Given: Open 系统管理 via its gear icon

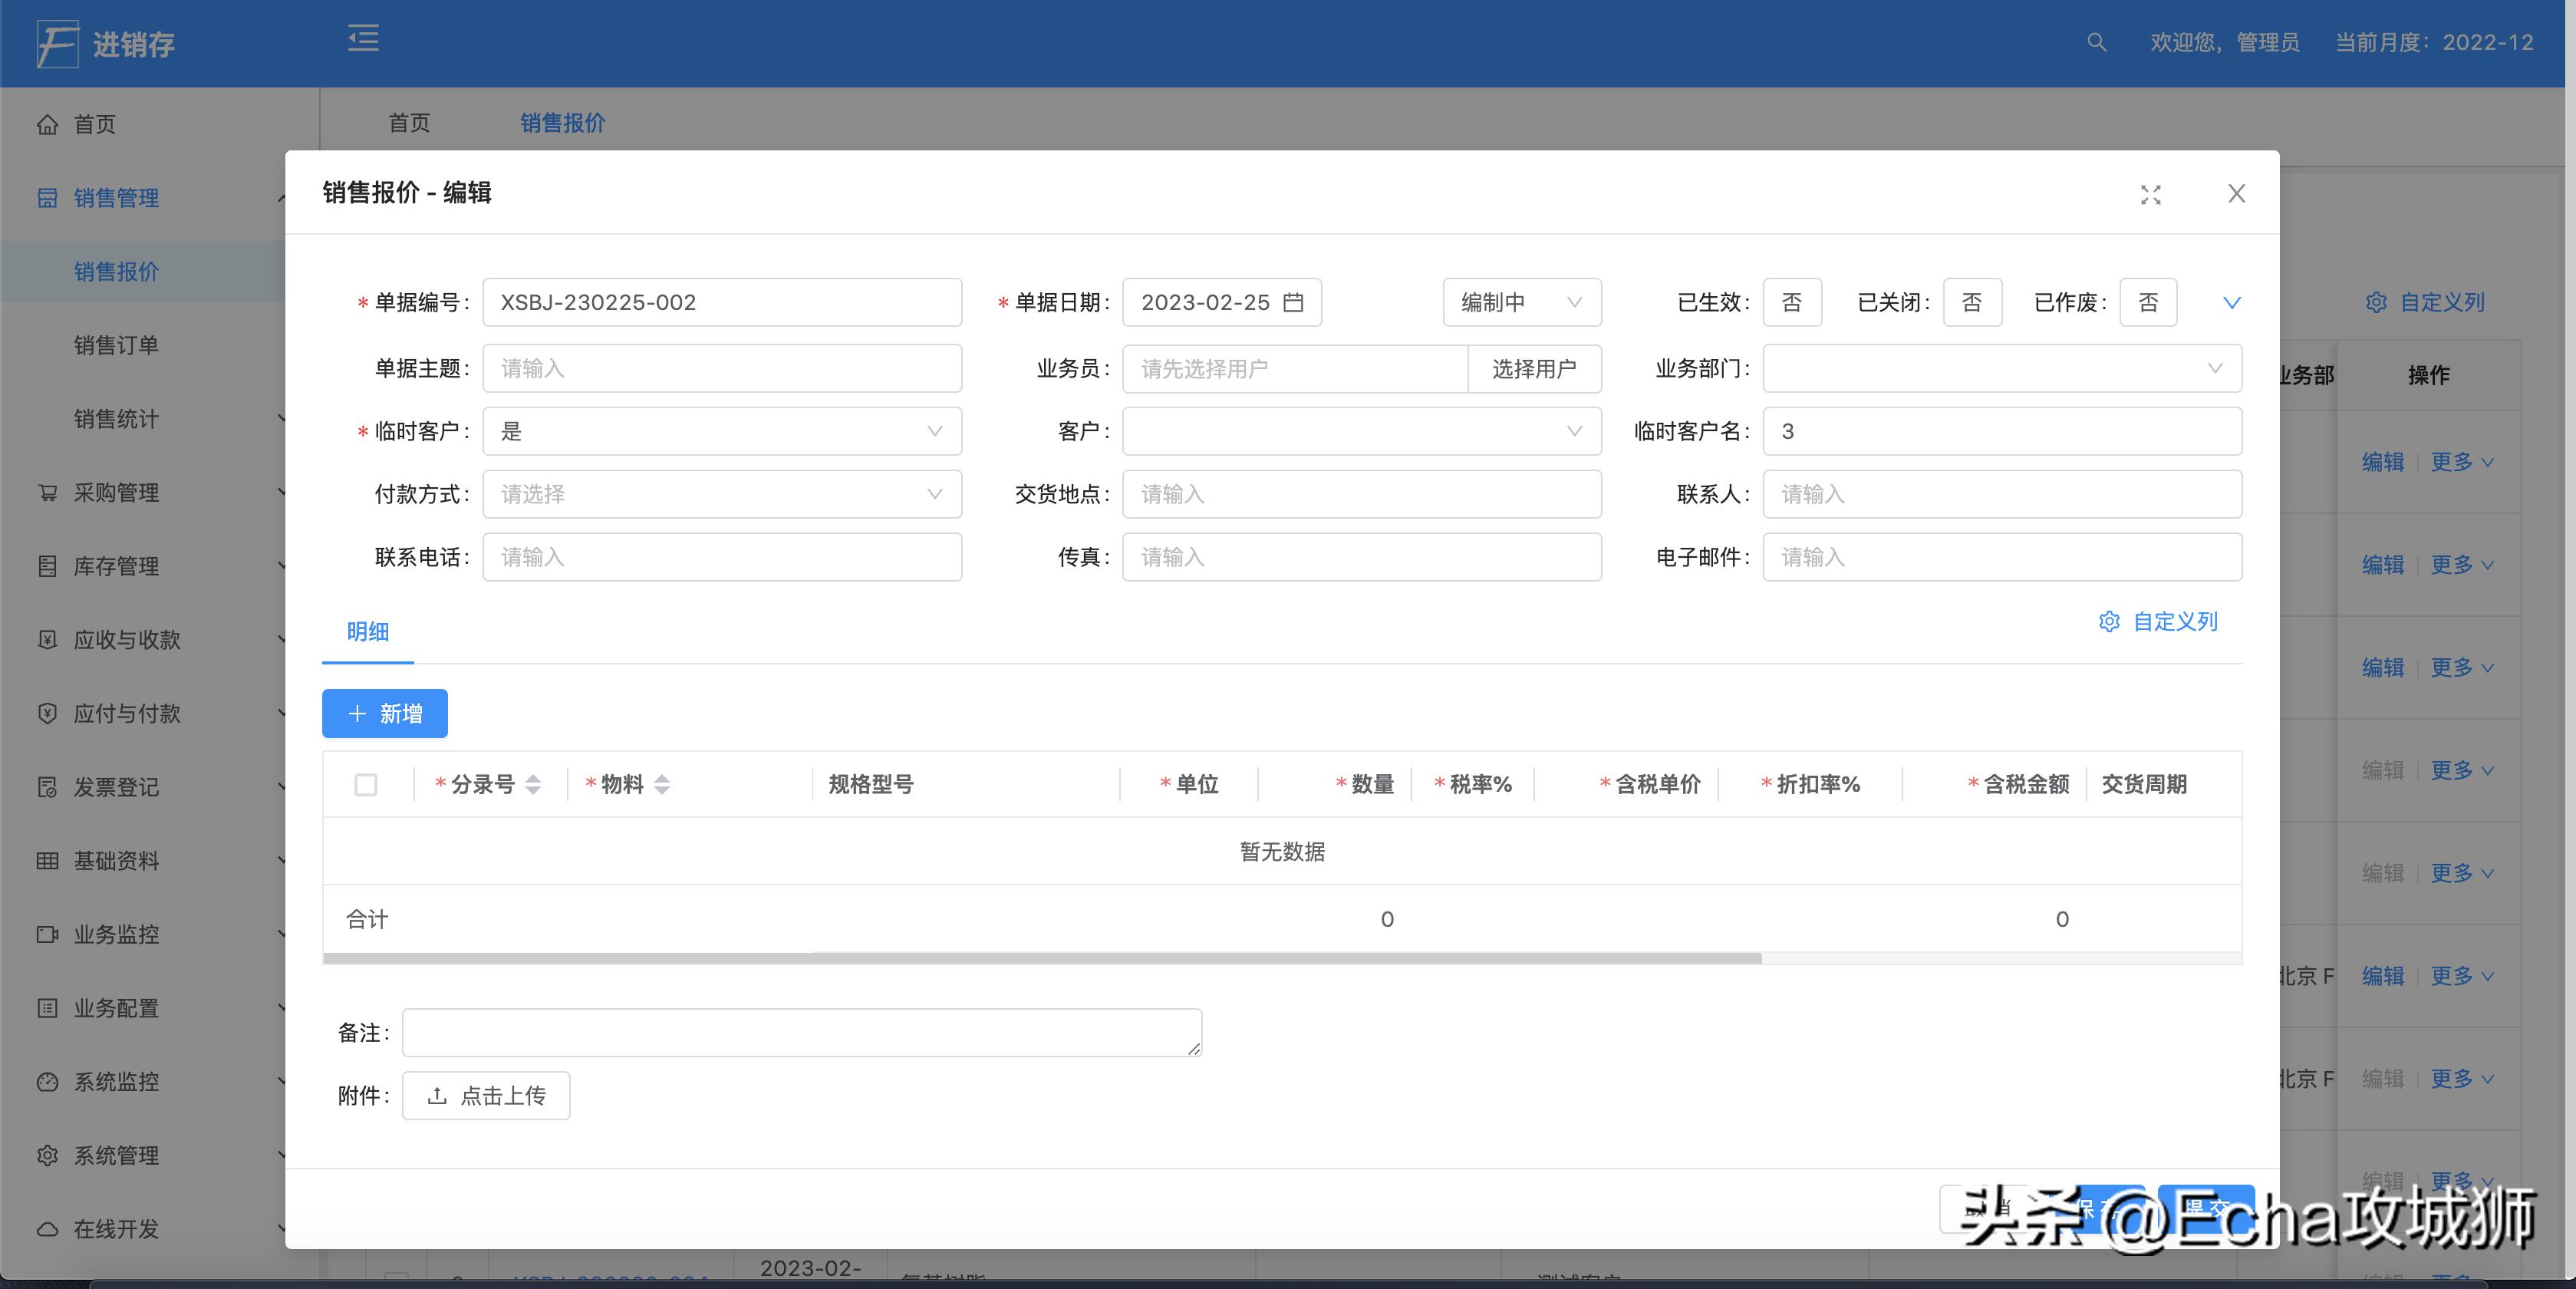Looking at the screenshot, I should [x=47, y=1155].
